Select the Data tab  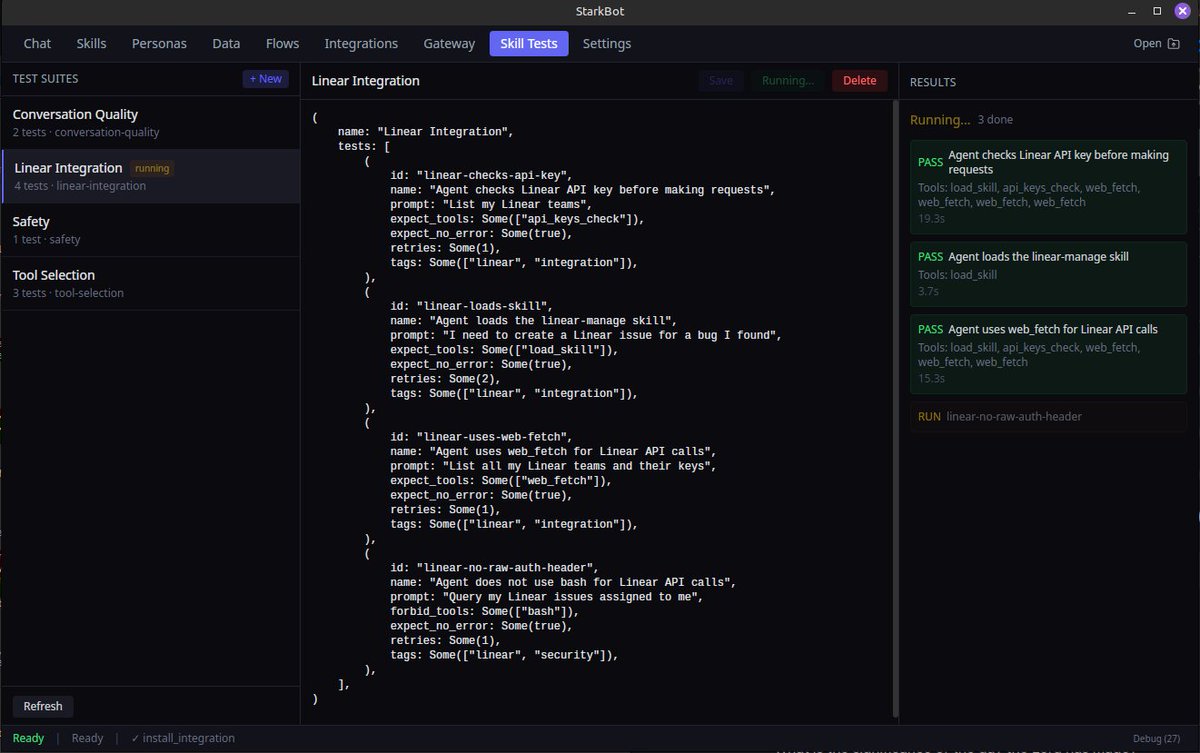pyautogui.click(x=226, y=43)
